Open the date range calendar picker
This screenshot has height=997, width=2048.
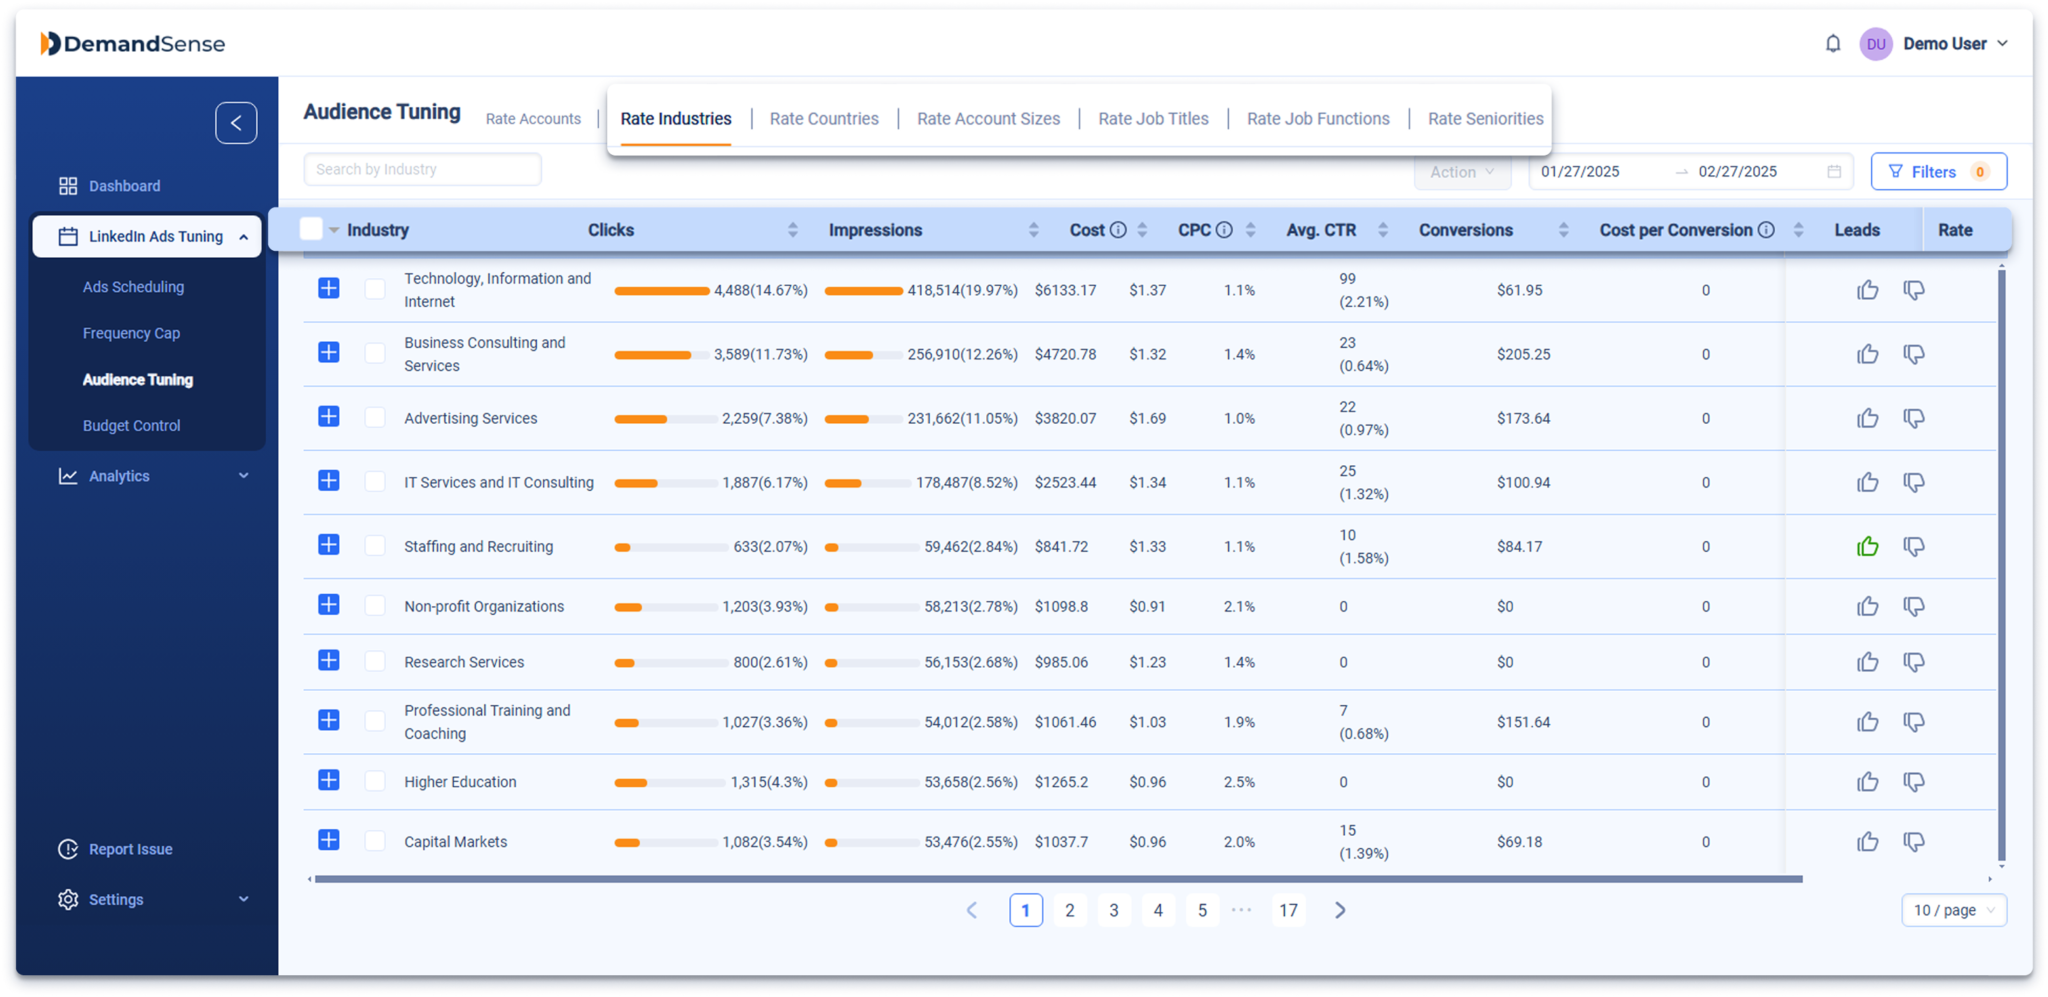click(x=1835, y=171)
